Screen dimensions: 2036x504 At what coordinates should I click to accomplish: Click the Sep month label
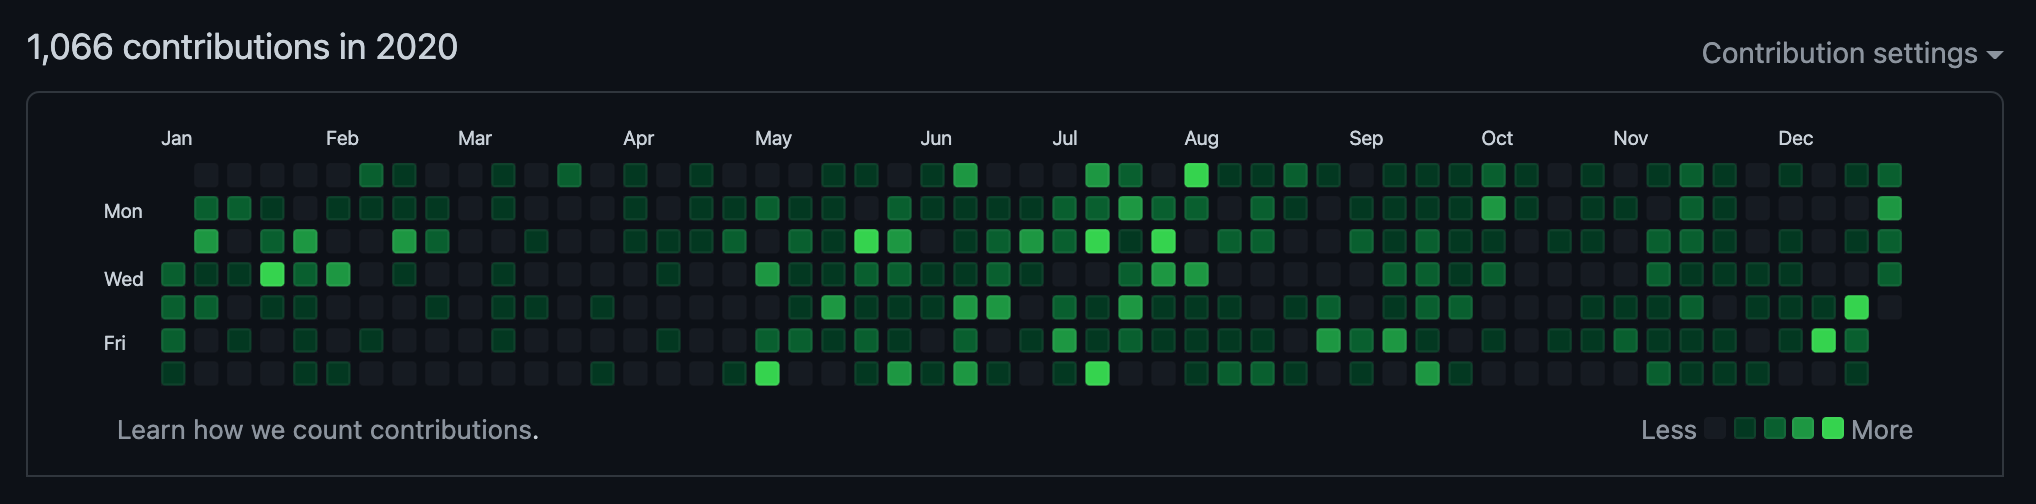coord(1365,138)
